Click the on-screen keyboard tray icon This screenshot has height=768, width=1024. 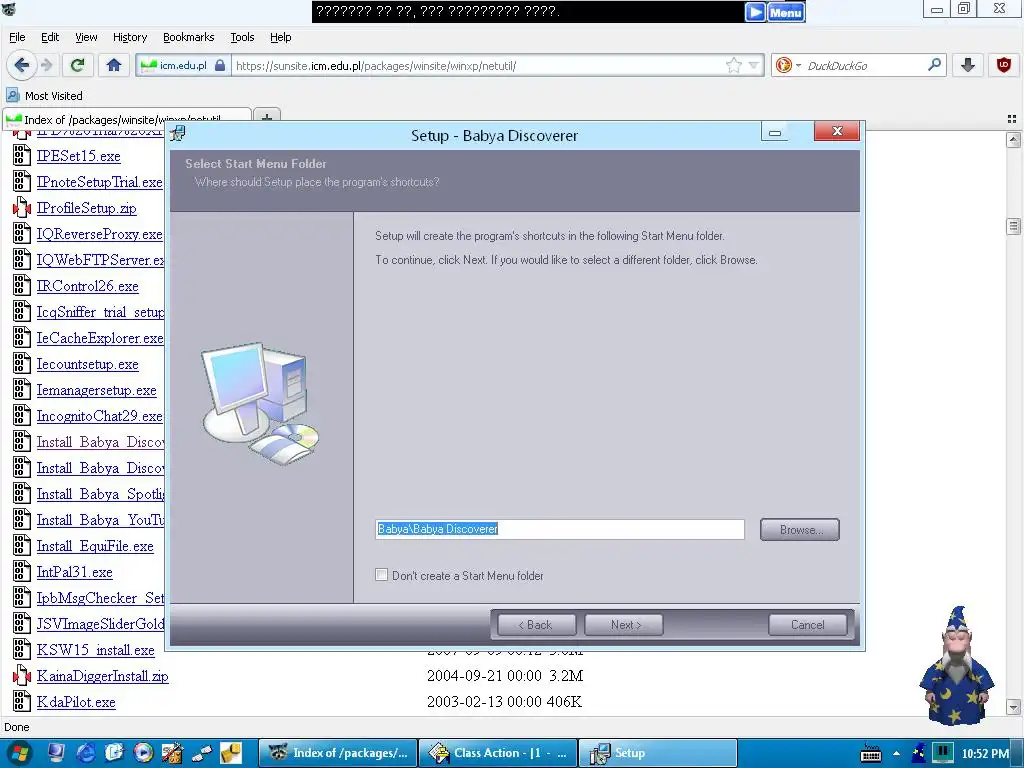[x=871, y=753]
